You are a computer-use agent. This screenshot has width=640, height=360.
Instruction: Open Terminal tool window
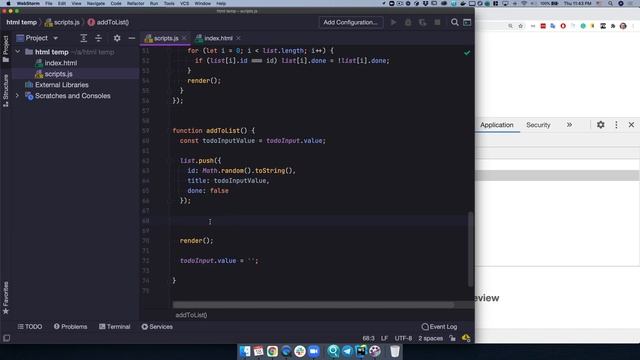[115, 327]
